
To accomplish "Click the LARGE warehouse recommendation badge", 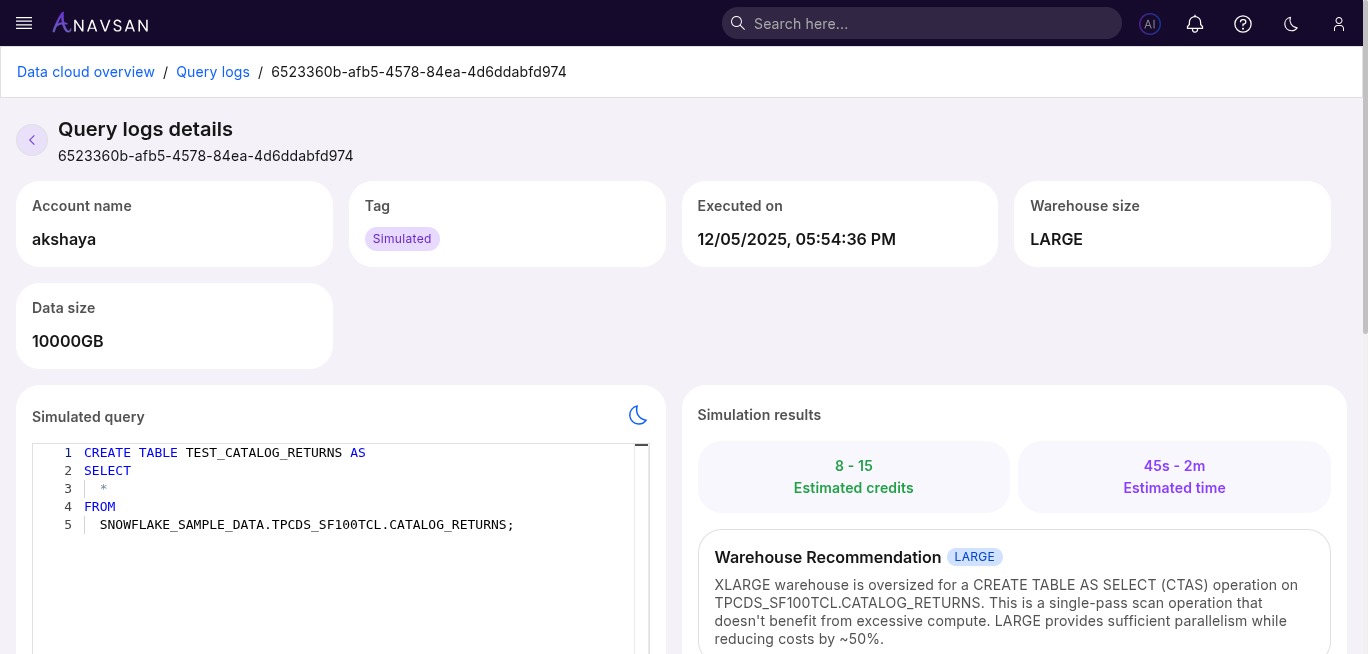I will (x=974, y=557).
